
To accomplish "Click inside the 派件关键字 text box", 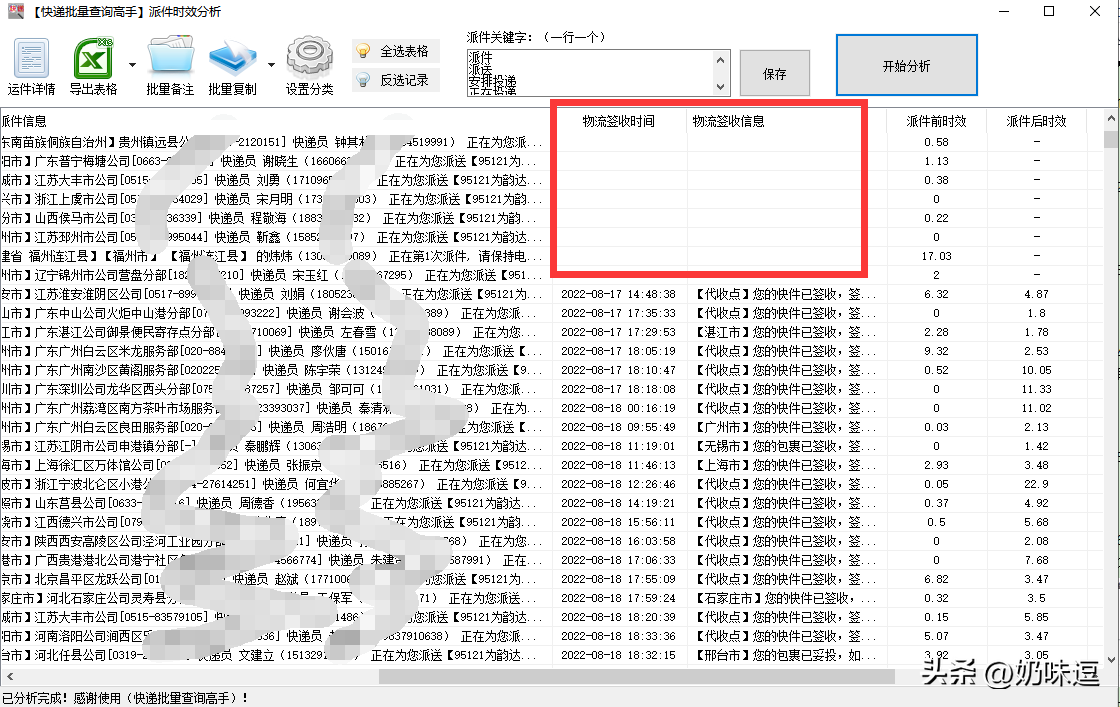I will point(590,73).
